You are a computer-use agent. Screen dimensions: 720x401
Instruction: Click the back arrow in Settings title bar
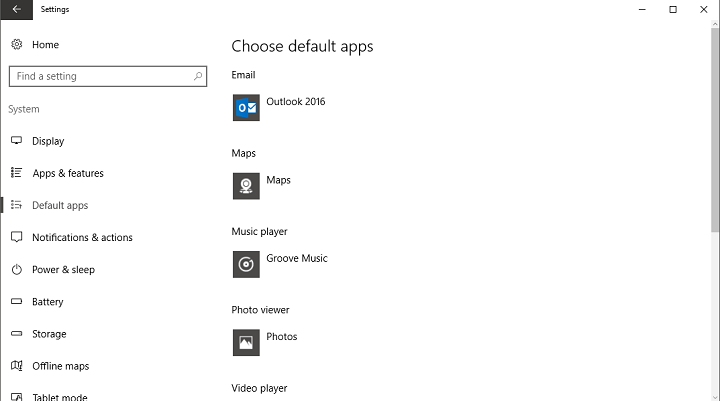(x=17, y=9)
